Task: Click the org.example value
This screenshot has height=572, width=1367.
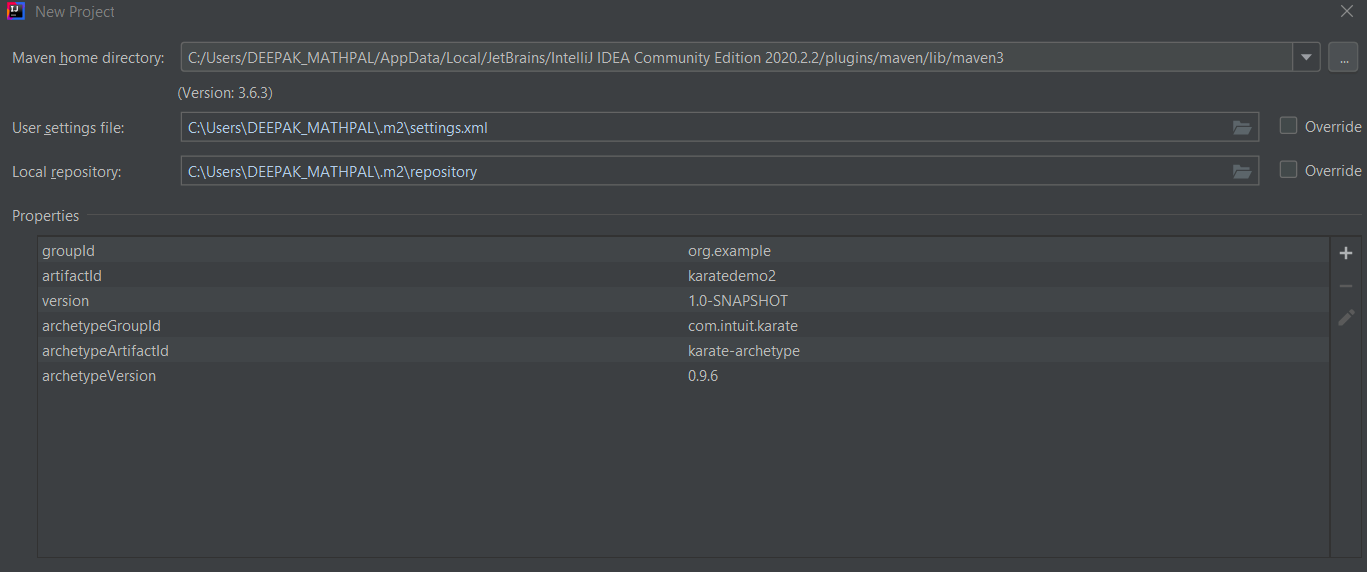Action: pyautogui.click(x=729, y=251)
